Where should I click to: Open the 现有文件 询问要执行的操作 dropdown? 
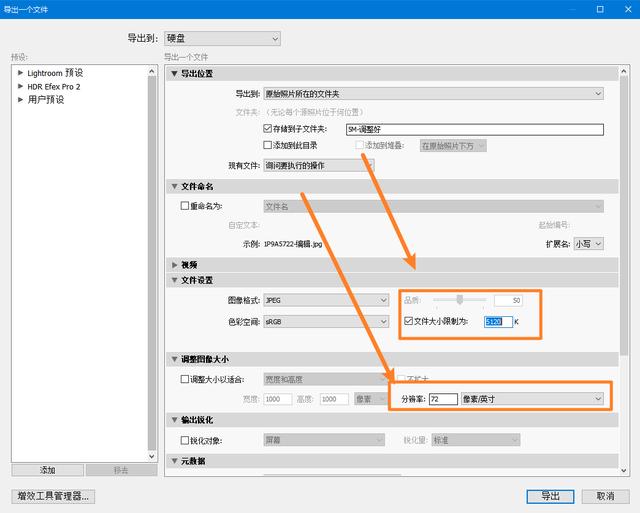pyautogui.click(x=318, y=165)
